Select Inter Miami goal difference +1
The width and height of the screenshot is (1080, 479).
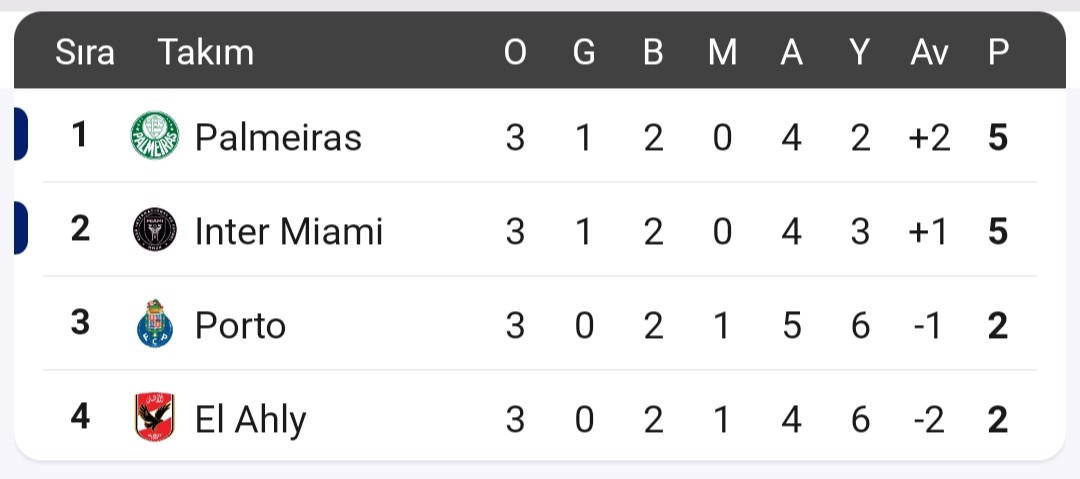point(929,231)
